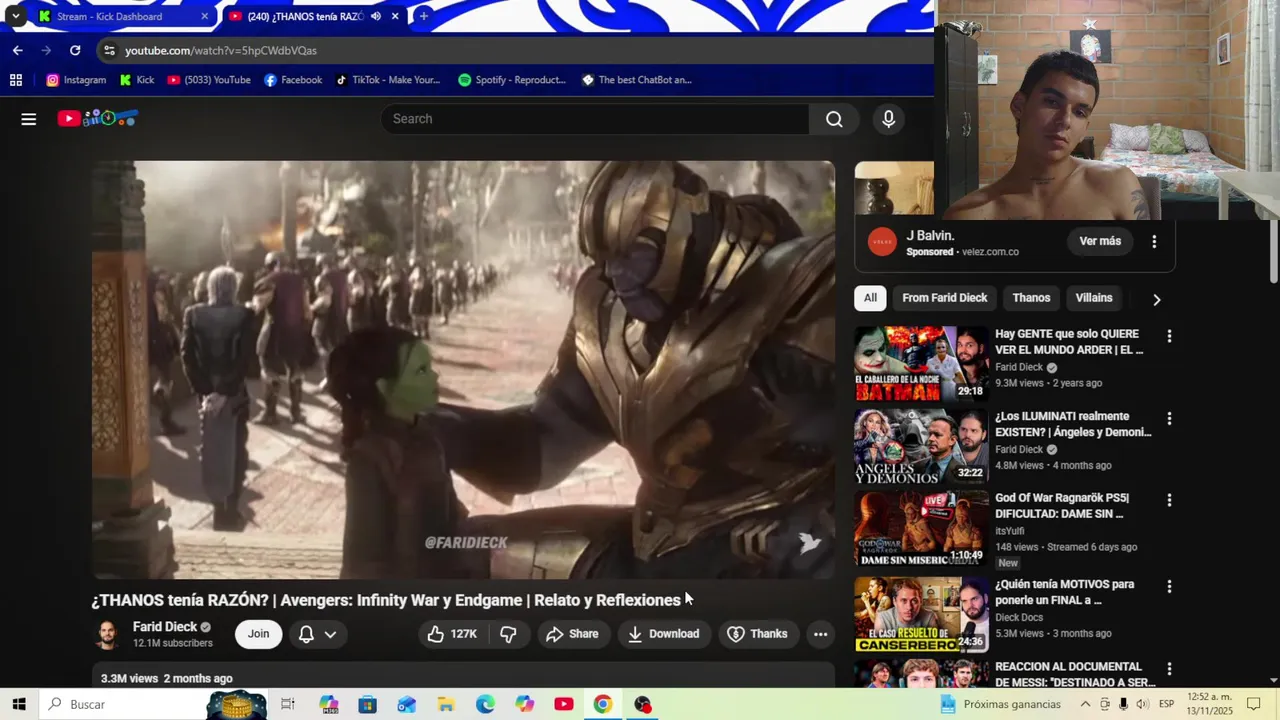The height and width of the screenshot is (720, 1280).
Task: Close the Stream - Kick Dashboard tab
Action: pos(205,16)
